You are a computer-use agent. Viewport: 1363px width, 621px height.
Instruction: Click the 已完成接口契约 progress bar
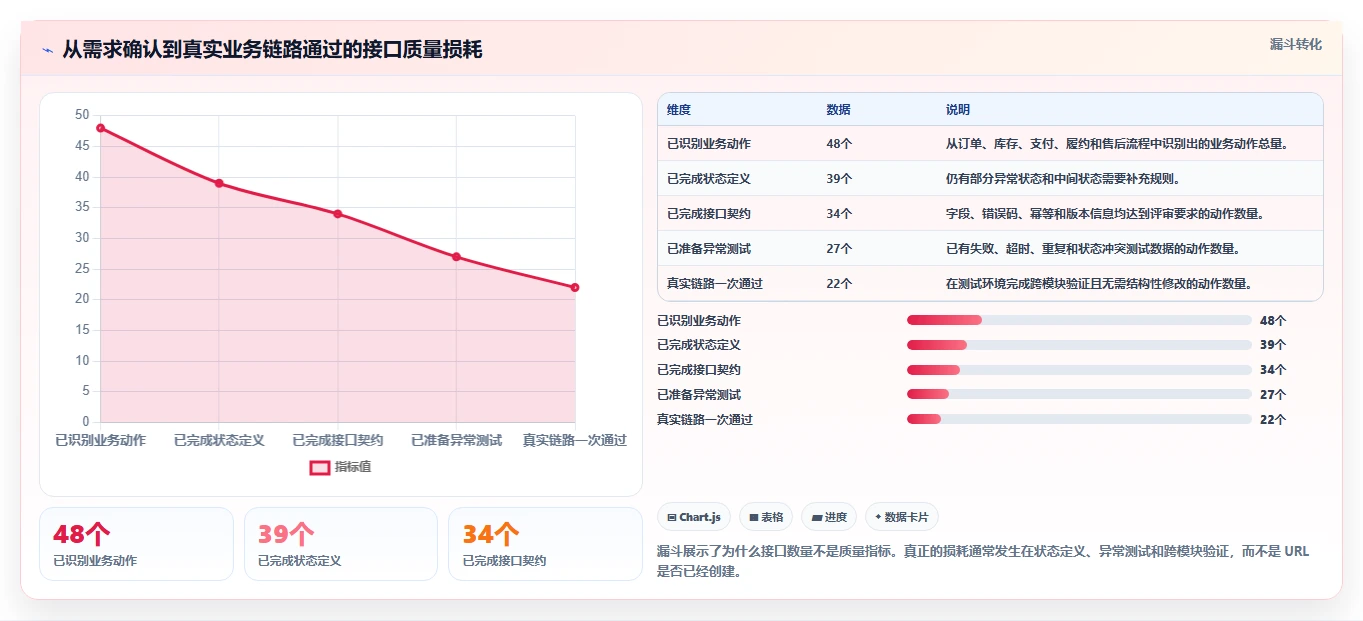click(x=1079, y=370)
